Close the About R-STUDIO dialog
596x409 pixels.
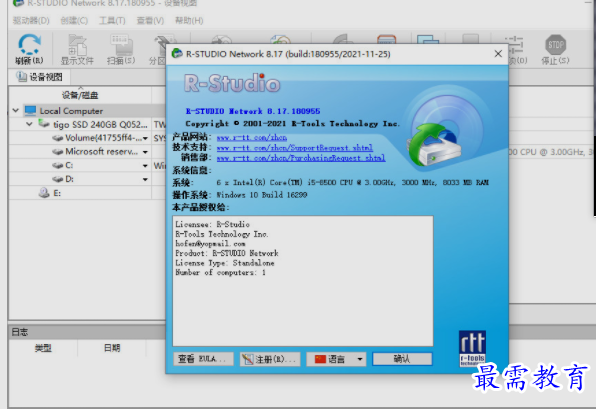498,54
